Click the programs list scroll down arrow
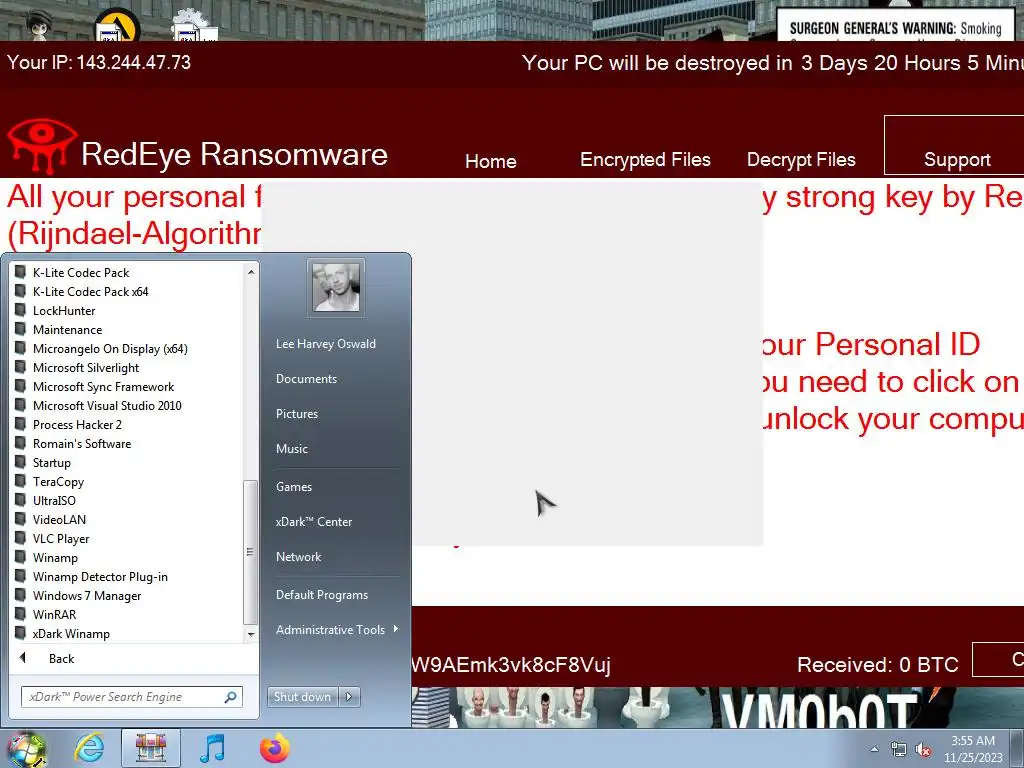 pos(251,634)
